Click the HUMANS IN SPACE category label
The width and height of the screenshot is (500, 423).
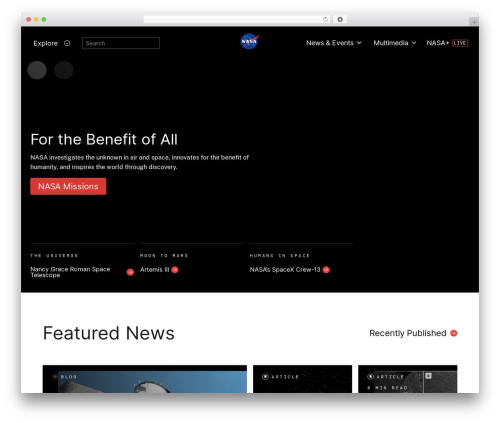point(280,256)
